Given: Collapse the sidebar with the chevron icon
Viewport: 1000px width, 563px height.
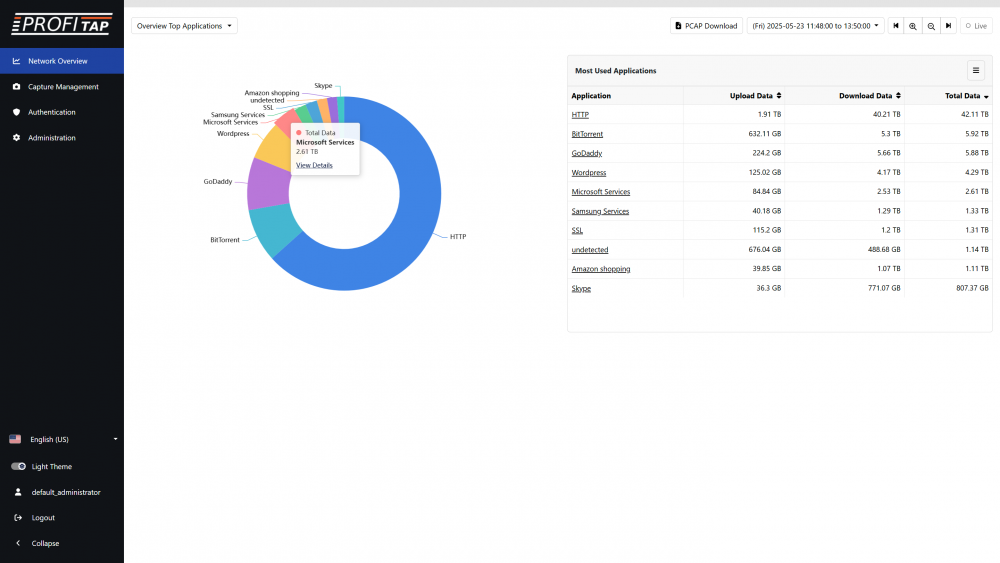Looking at the screenshot, I should coord(17,544).
